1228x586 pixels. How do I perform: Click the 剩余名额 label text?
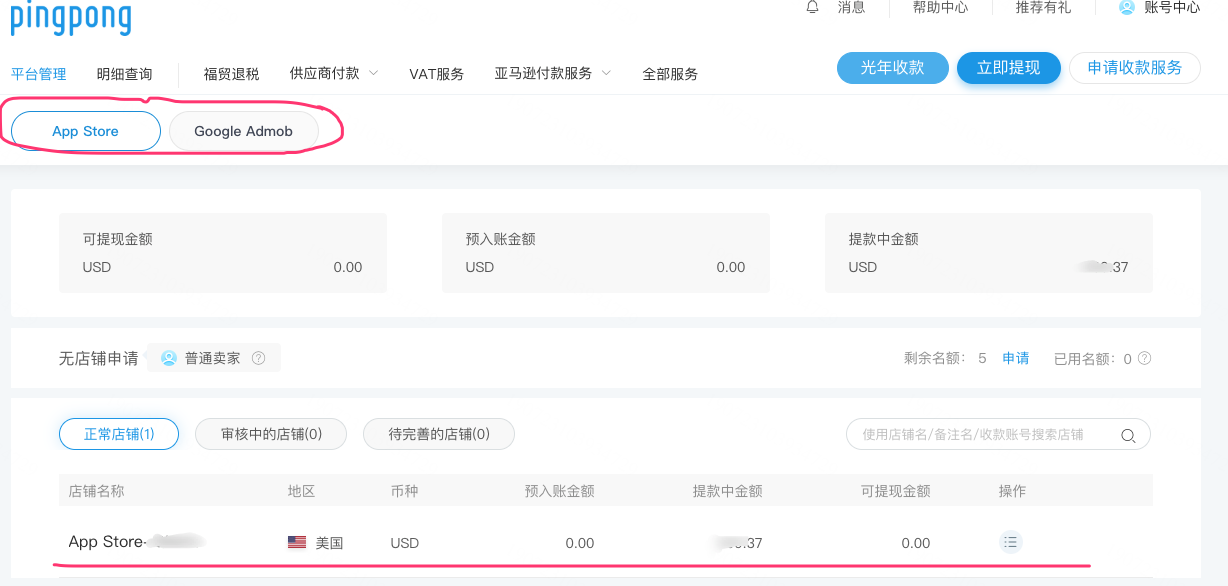point(936,358)
